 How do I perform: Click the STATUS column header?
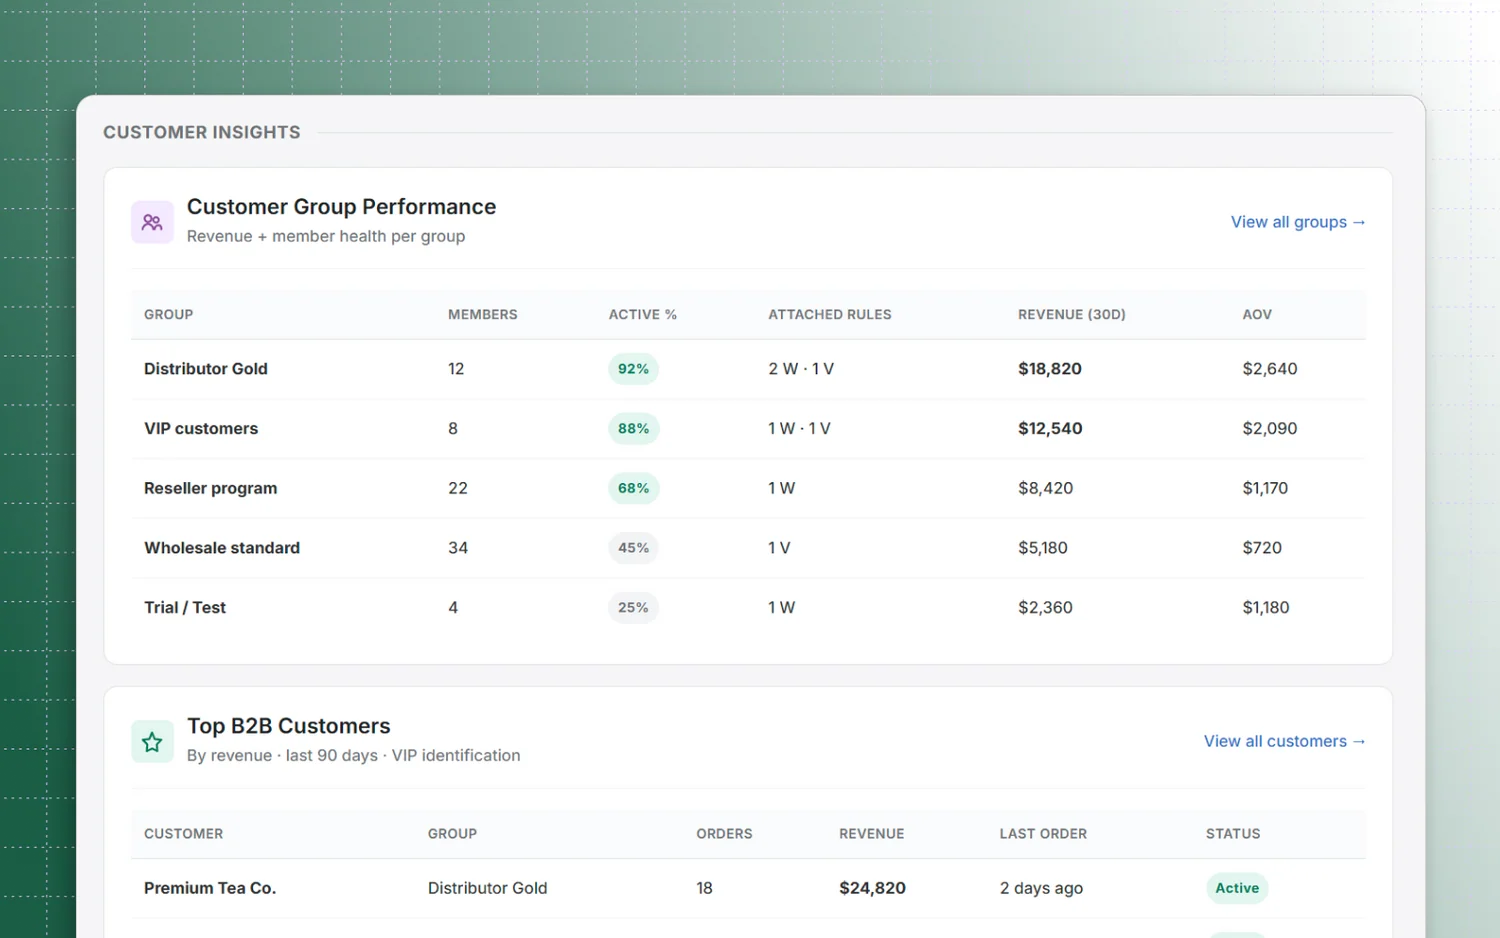[1233, 834]
